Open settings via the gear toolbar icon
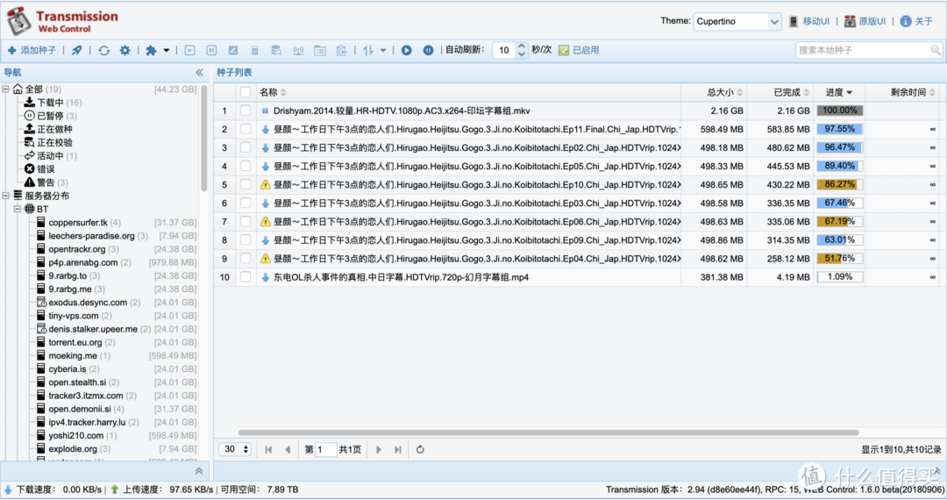The height and width of the screenshot is (500, 947). (124, 50)
